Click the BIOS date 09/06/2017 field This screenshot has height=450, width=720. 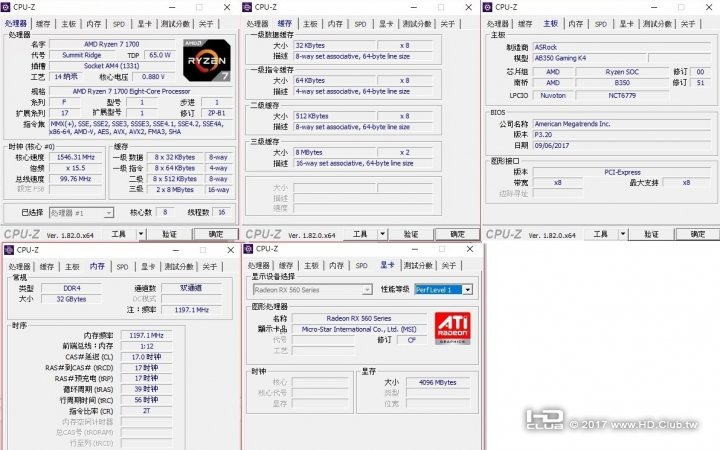(621, 146)
